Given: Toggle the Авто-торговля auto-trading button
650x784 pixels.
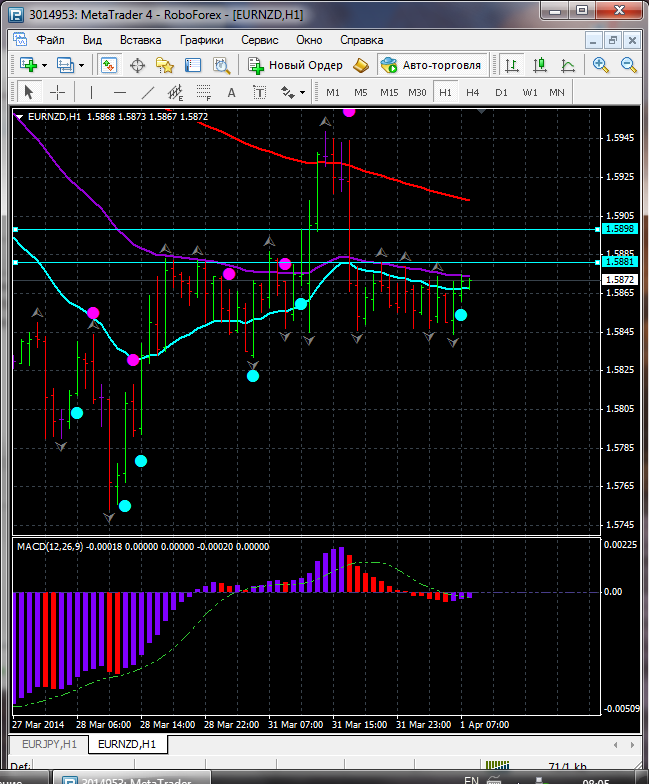Looking at the screenshot, I should click(x=431, y=65).
